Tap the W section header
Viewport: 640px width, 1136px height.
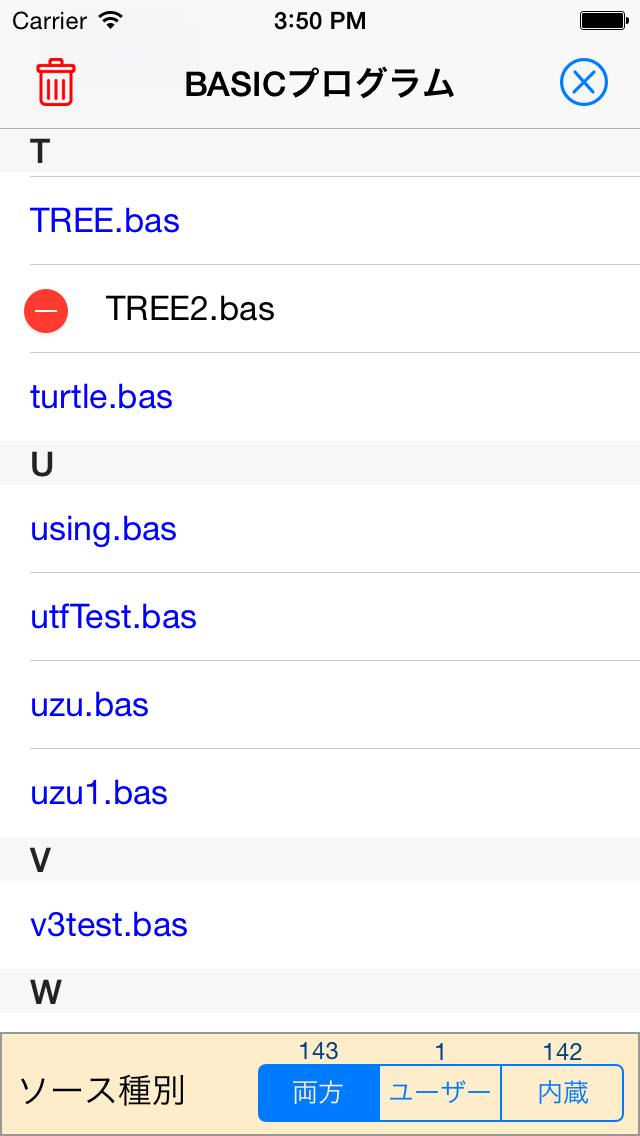coord(320,991)
